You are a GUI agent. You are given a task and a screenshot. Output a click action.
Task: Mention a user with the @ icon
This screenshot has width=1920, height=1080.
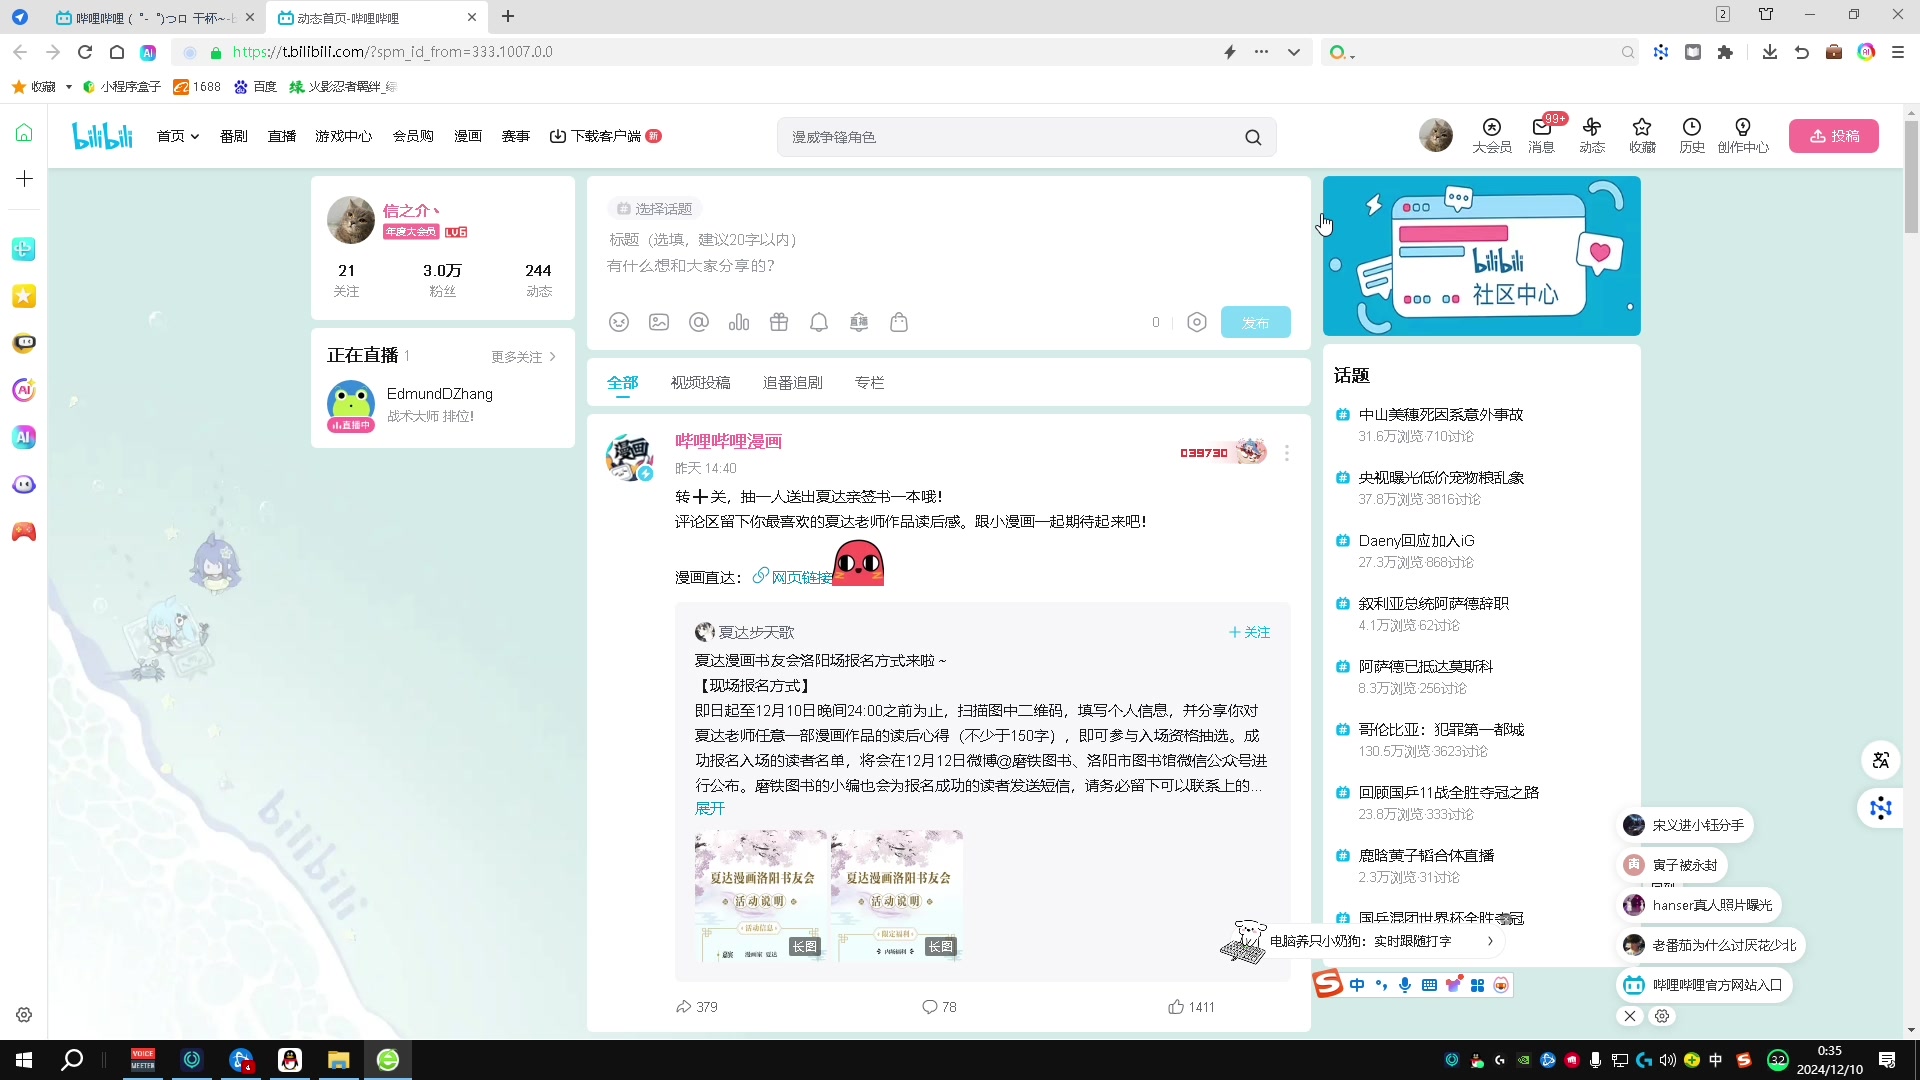pos(699,322)
